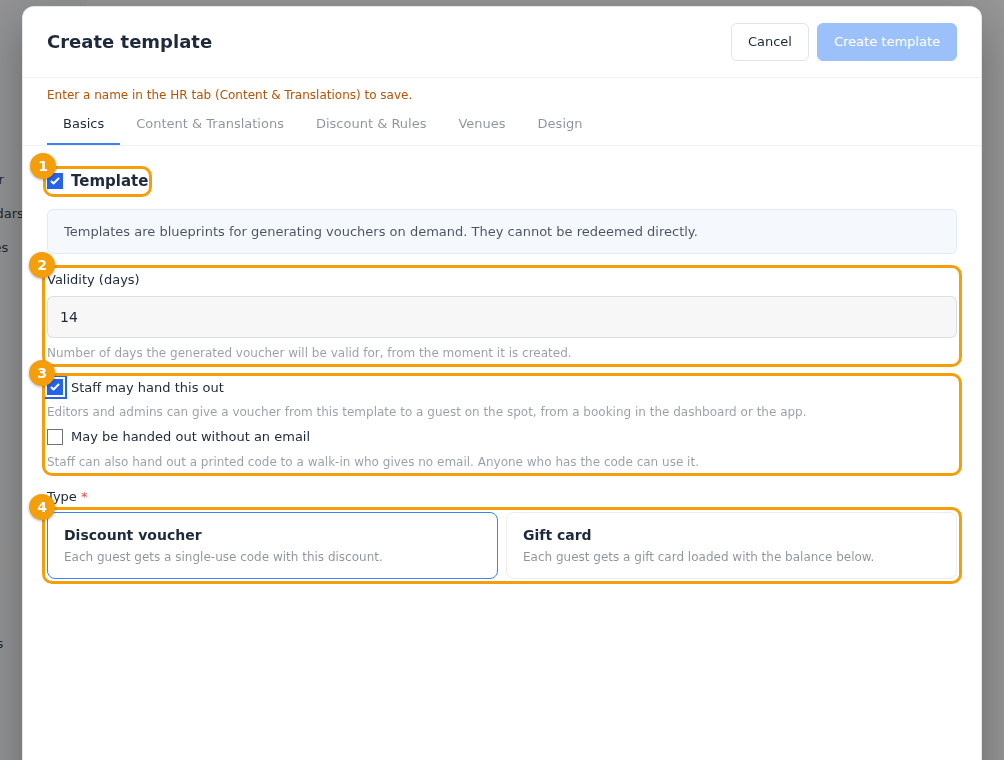The image size is (1004, 760).
Task: Choose the Discount voucher type card
Action: pos(272,546)
